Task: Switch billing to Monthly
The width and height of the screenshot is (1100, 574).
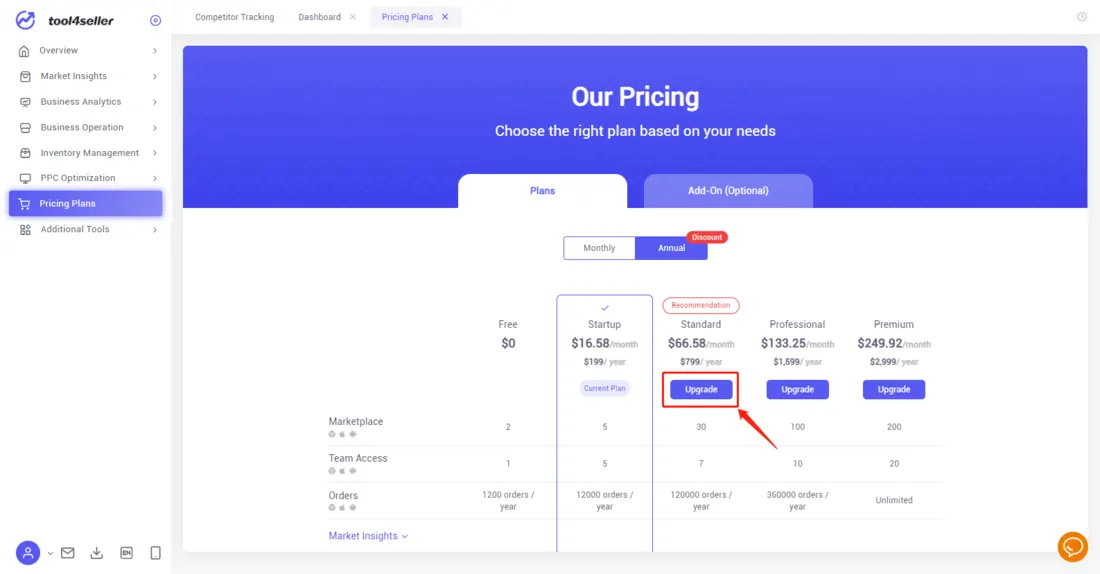Action: point(599,248)
